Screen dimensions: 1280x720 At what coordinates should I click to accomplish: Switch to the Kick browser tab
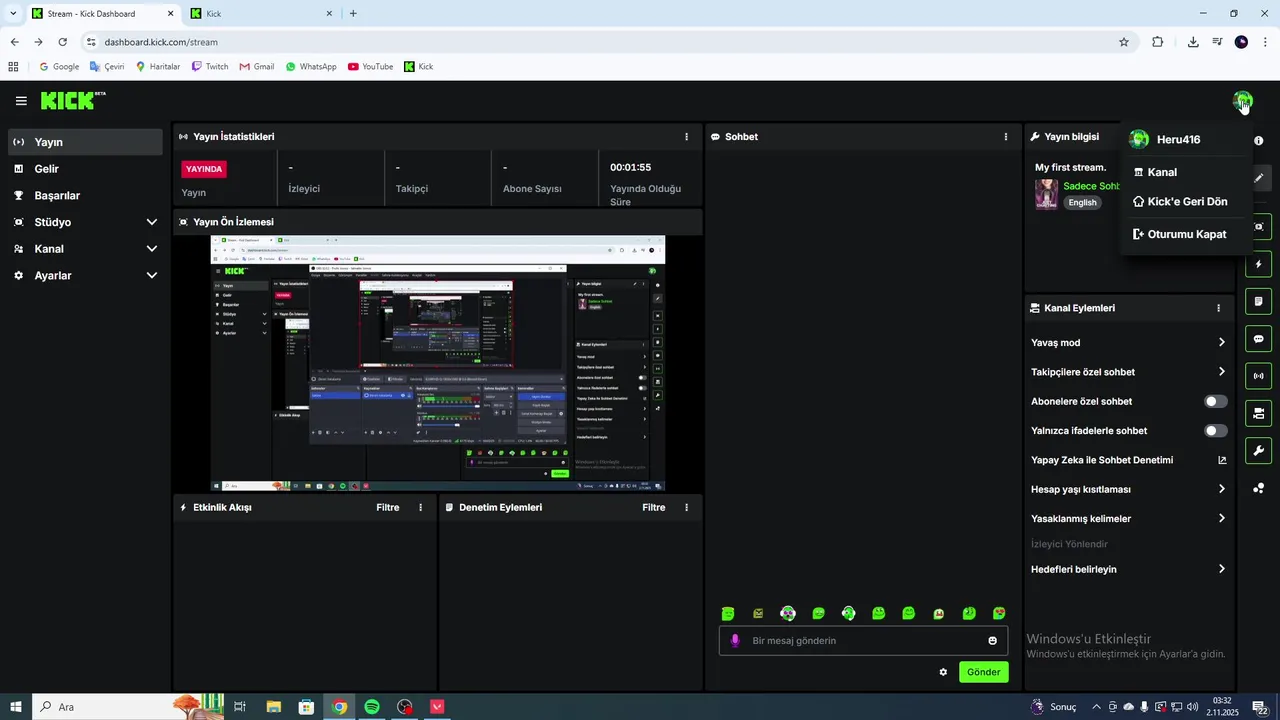[260, 14]
